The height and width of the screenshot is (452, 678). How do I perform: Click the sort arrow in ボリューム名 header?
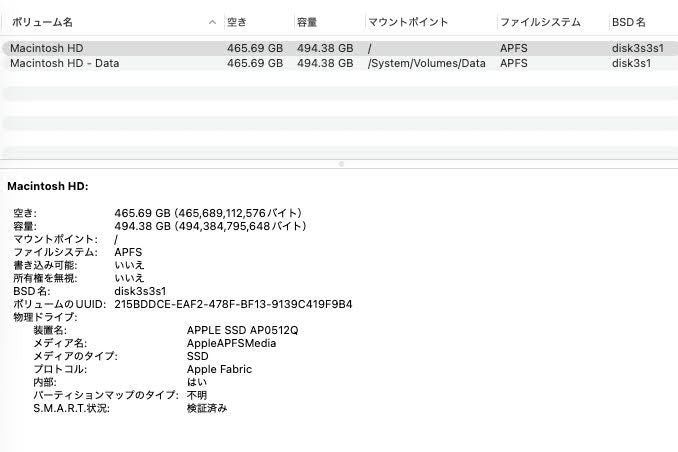tap(213, 22)
